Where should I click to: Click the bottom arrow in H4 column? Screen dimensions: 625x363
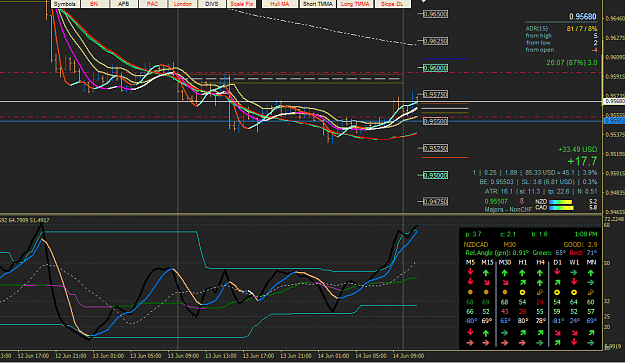tap(540, 343)
